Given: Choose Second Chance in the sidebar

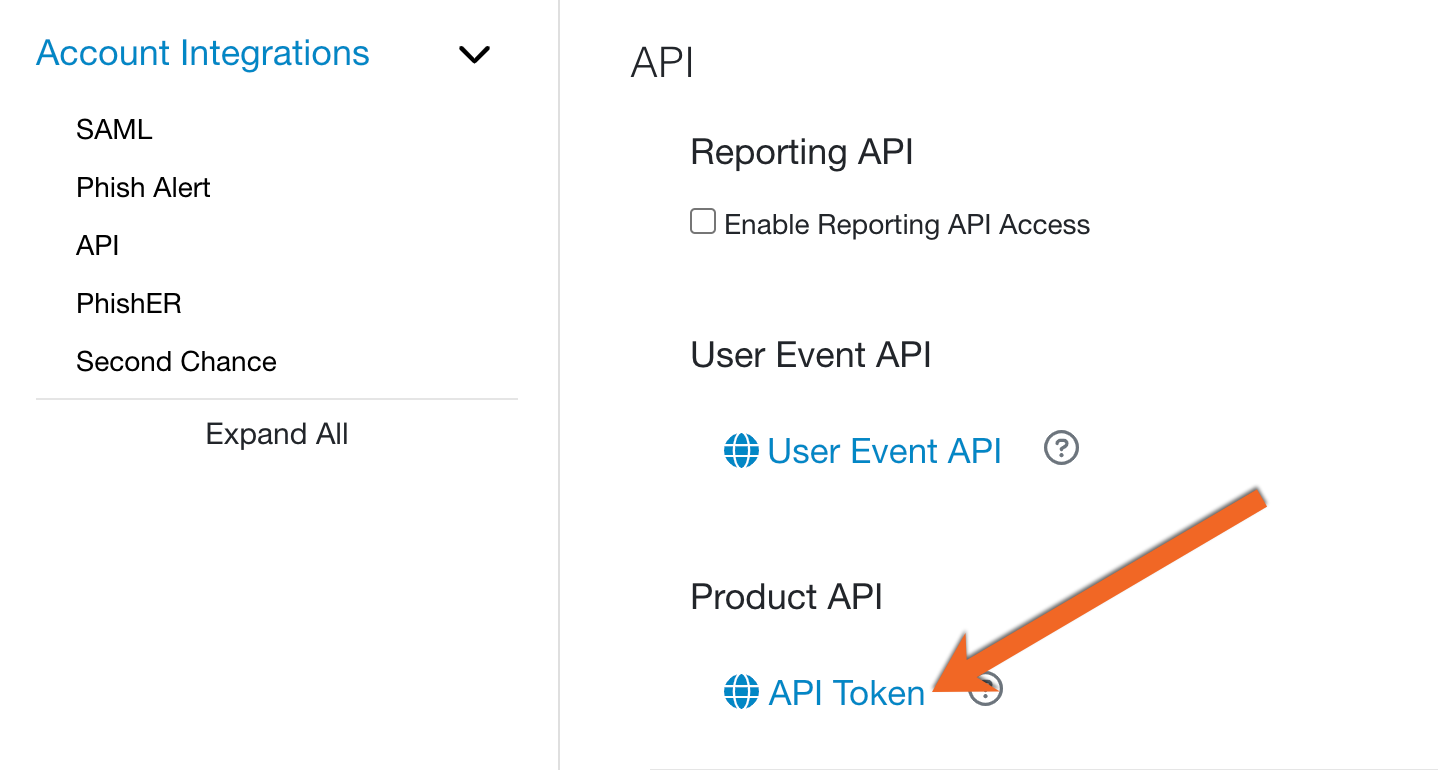Looking at the screenshot, I should (176, 362).
